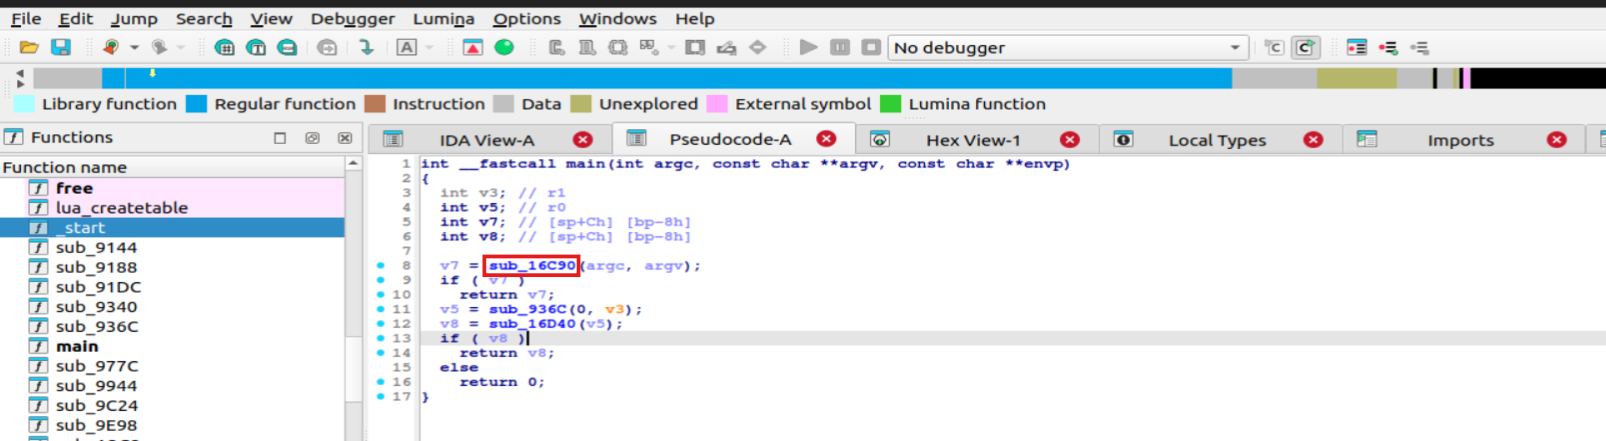This screenshot has height=441, width=1606.
Task: Toggle breakpoint dot on line 12
Action: coord(381,324)
